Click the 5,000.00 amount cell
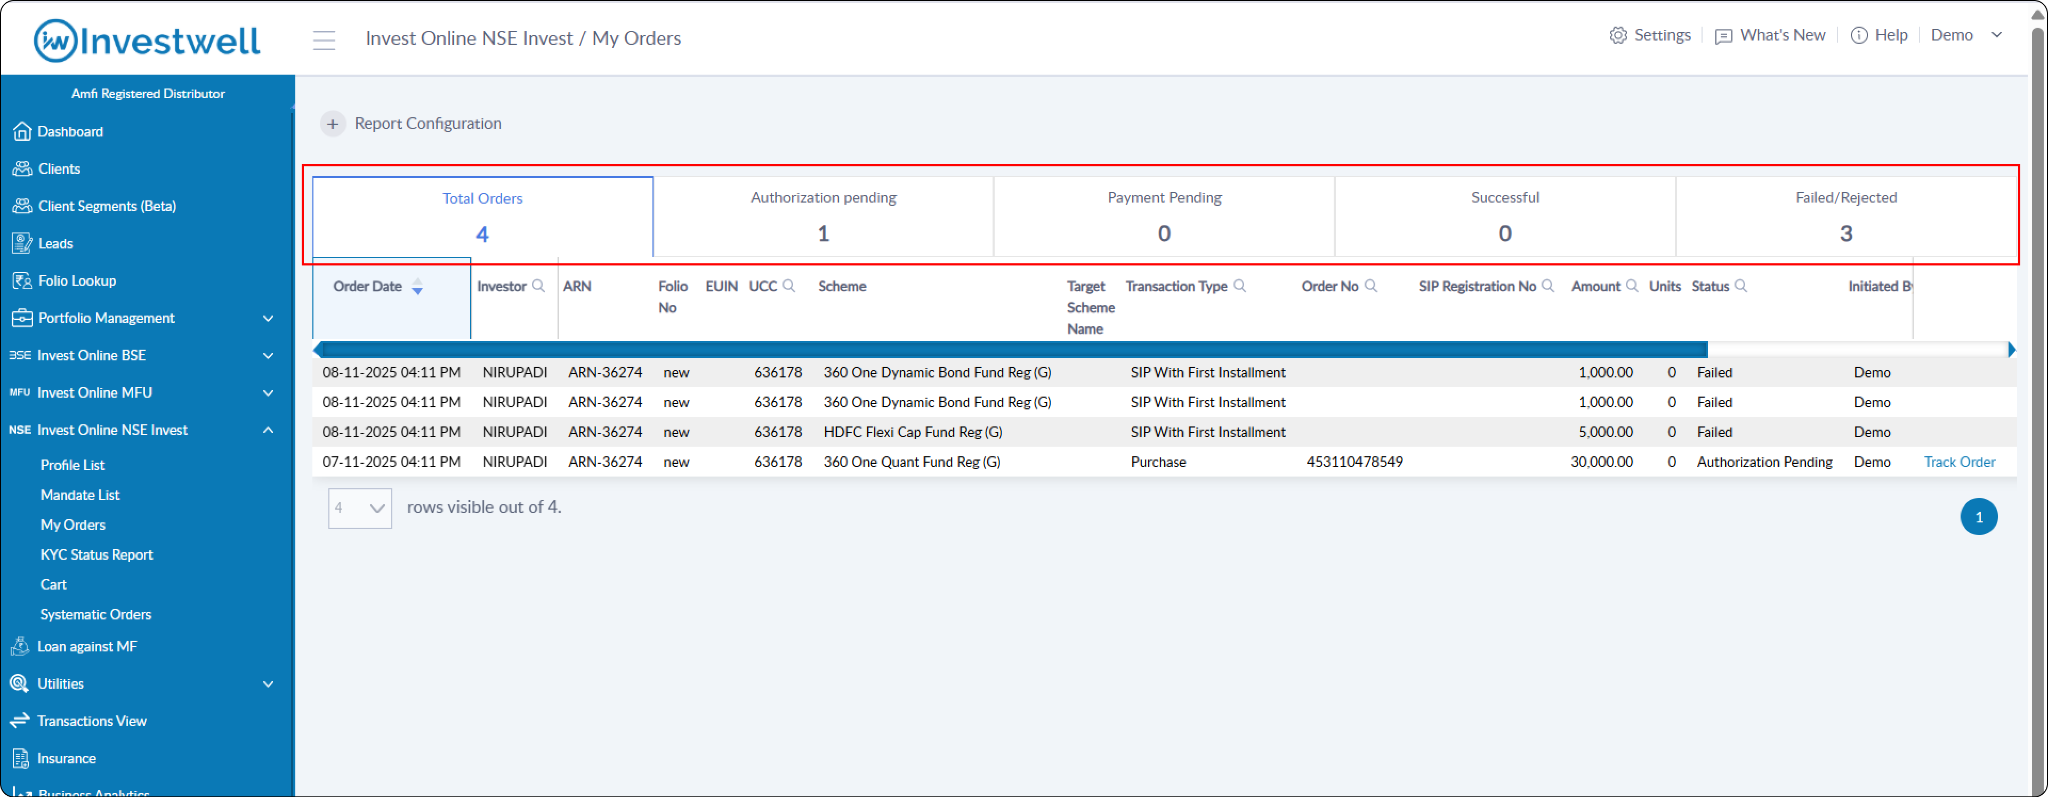The image size is (2048, 797). click(x=1606, y=432)
